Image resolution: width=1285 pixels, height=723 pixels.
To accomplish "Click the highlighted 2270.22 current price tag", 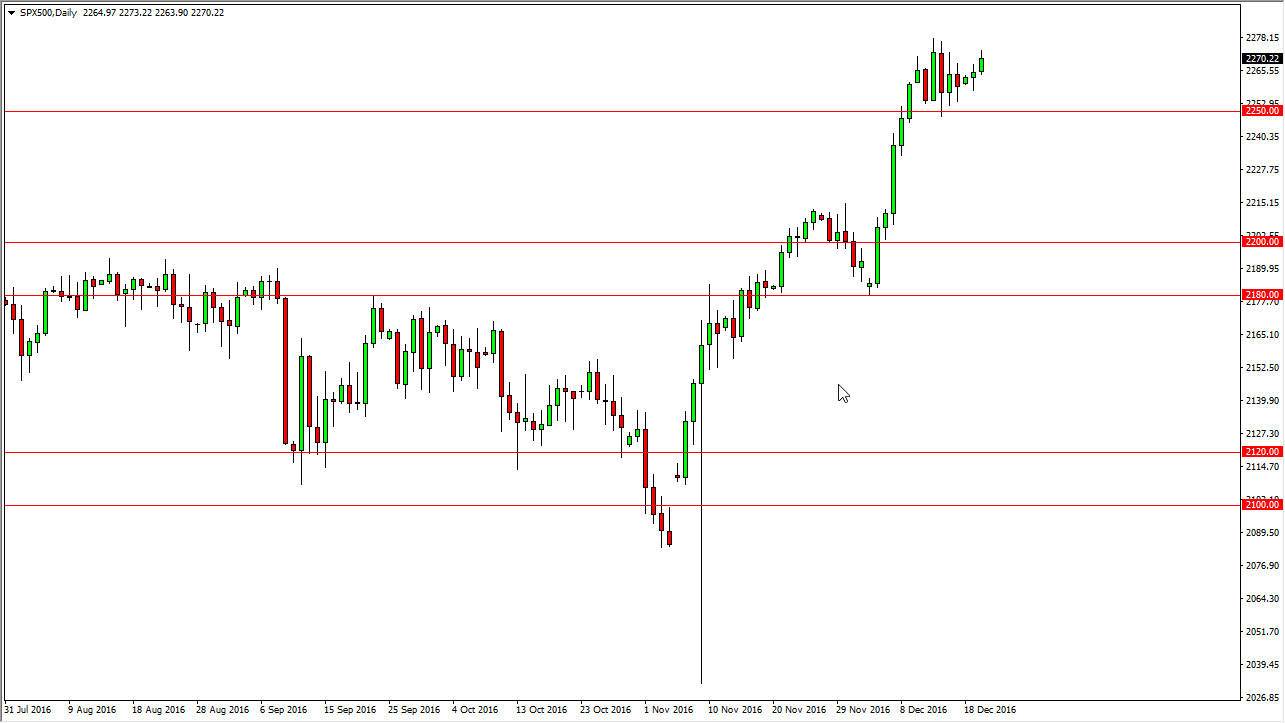I will click(x=1260, y=58).
